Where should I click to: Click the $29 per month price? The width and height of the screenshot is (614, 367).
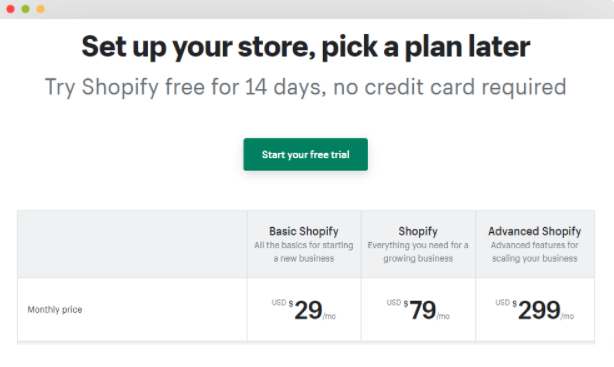tap(304, 310)
